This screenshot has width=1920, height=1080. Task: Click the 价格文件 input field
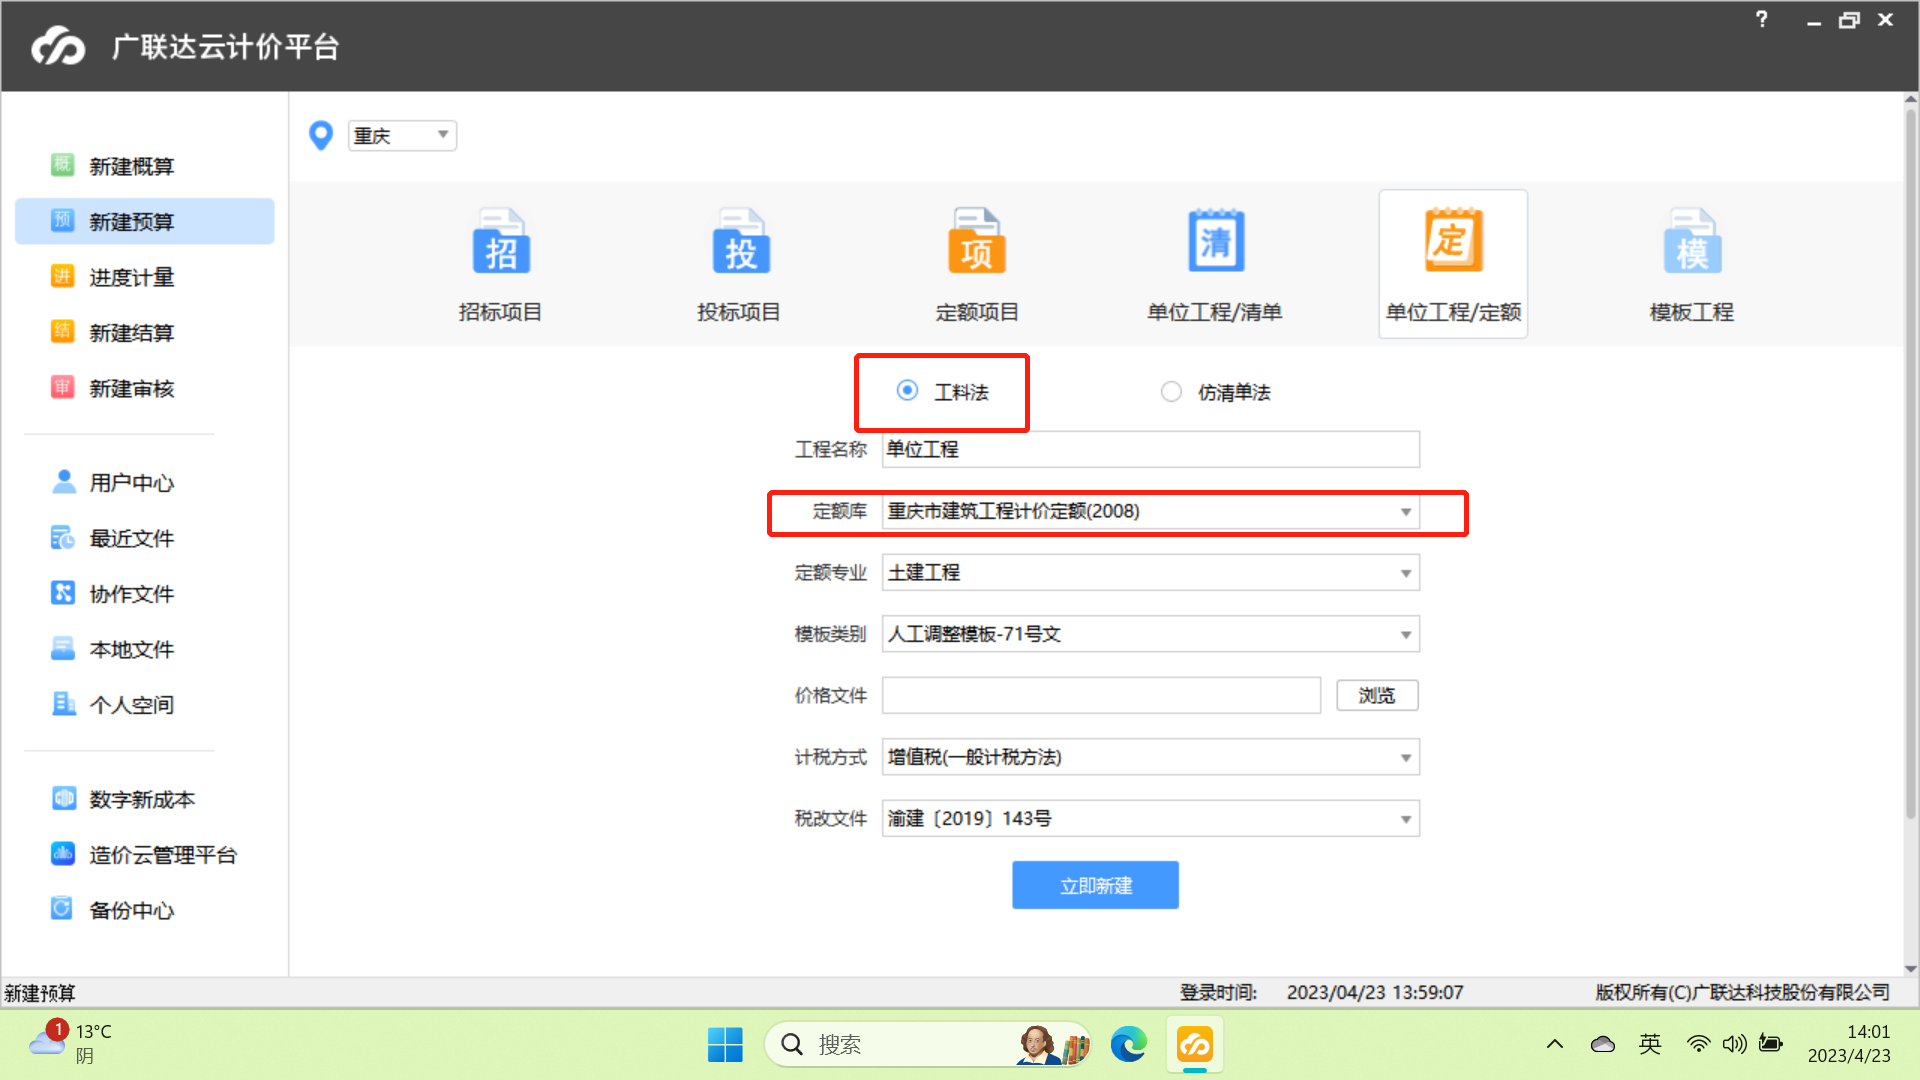point(1101,695)
